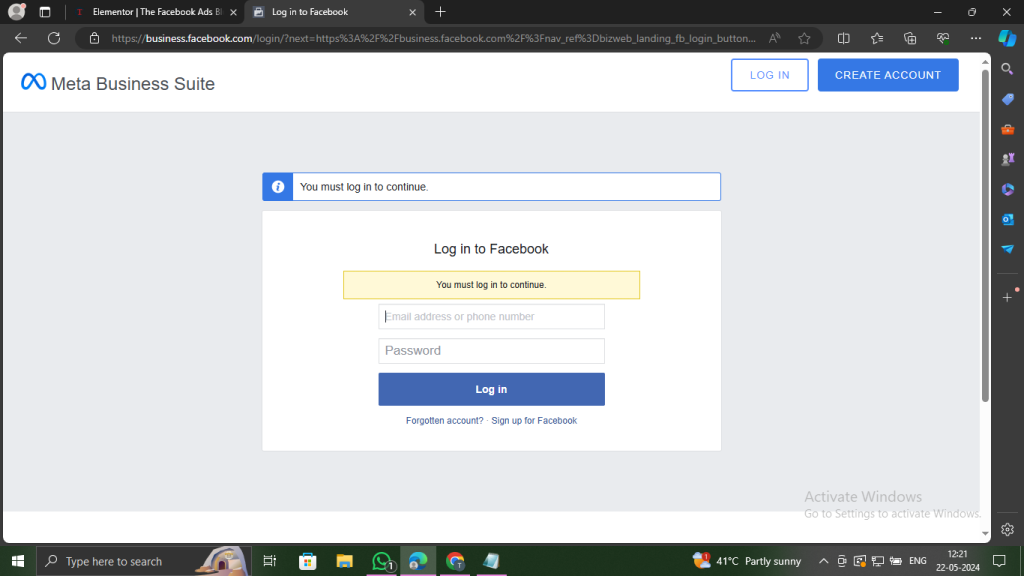Image resolution: width=1024 pixels, height=576 pixels.
Task: Open Edge profile avatar icon
Action: coord(16,12)
